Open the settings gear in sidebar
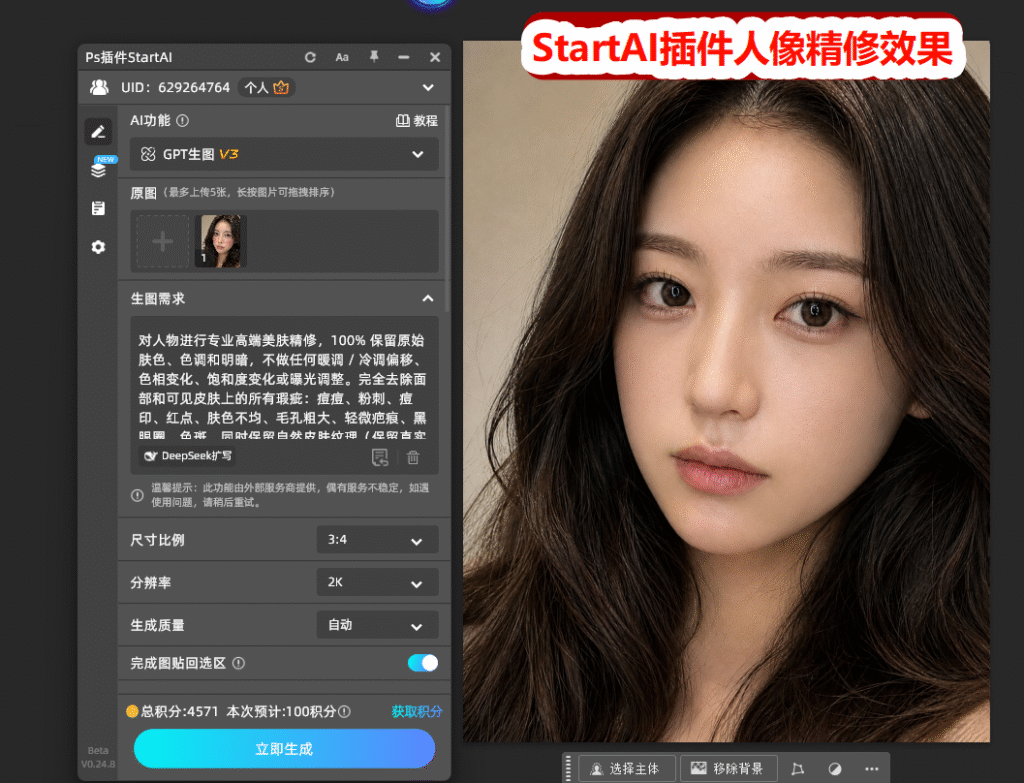This screenshot has width=1024, height=783. pyautogui.click(x=98, y=247)
